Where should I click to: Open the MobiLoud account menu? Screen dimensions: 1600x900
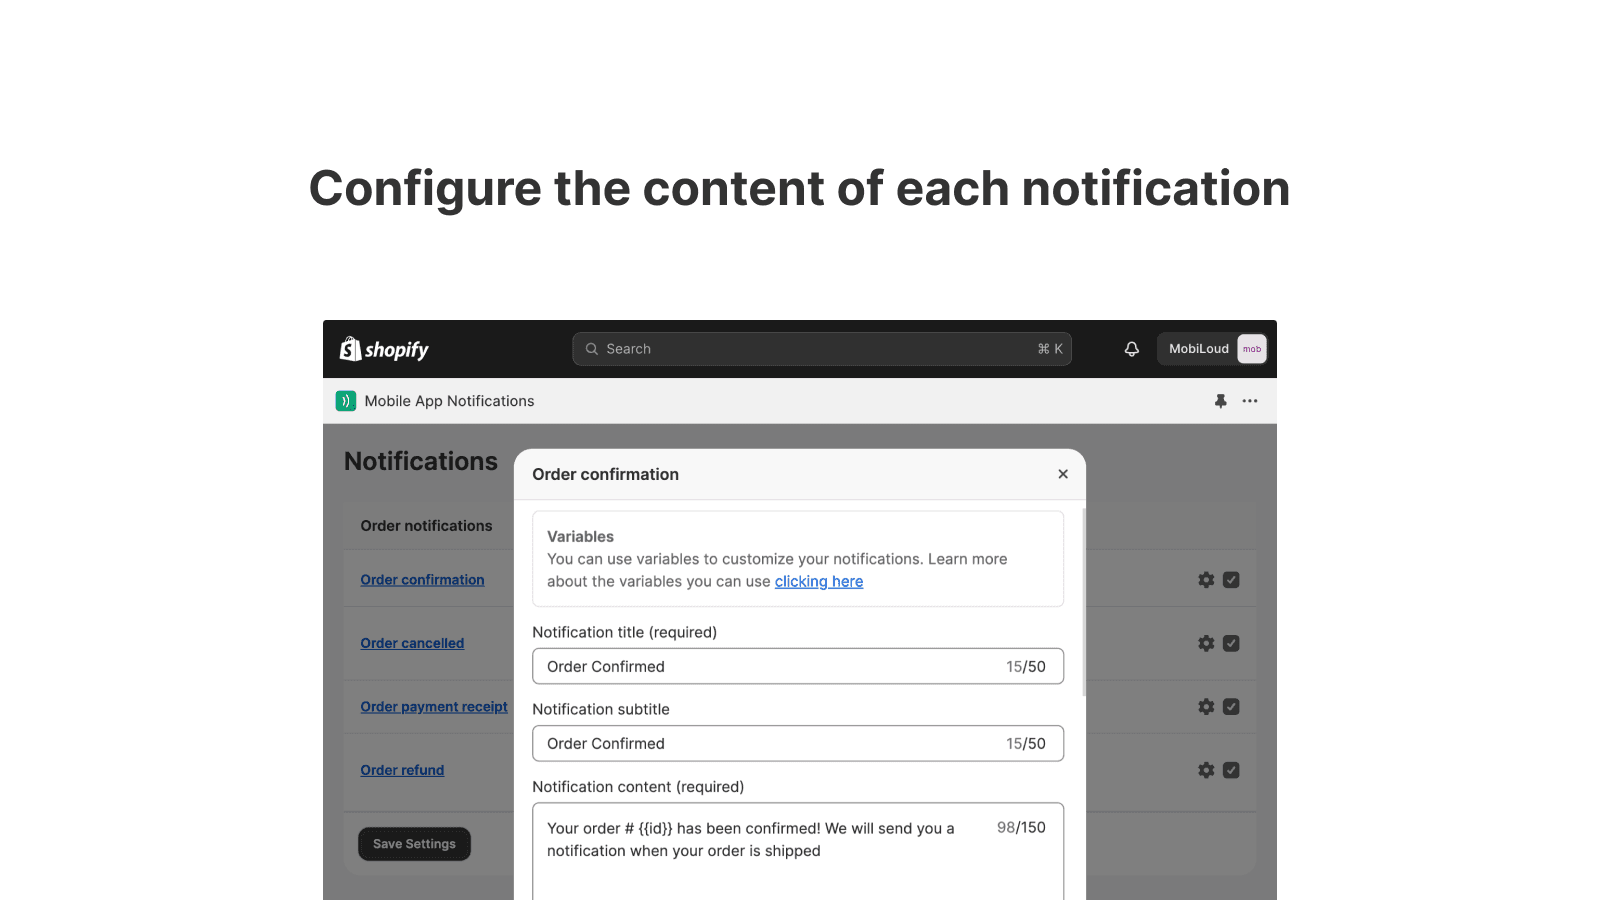click(1212, 349)
